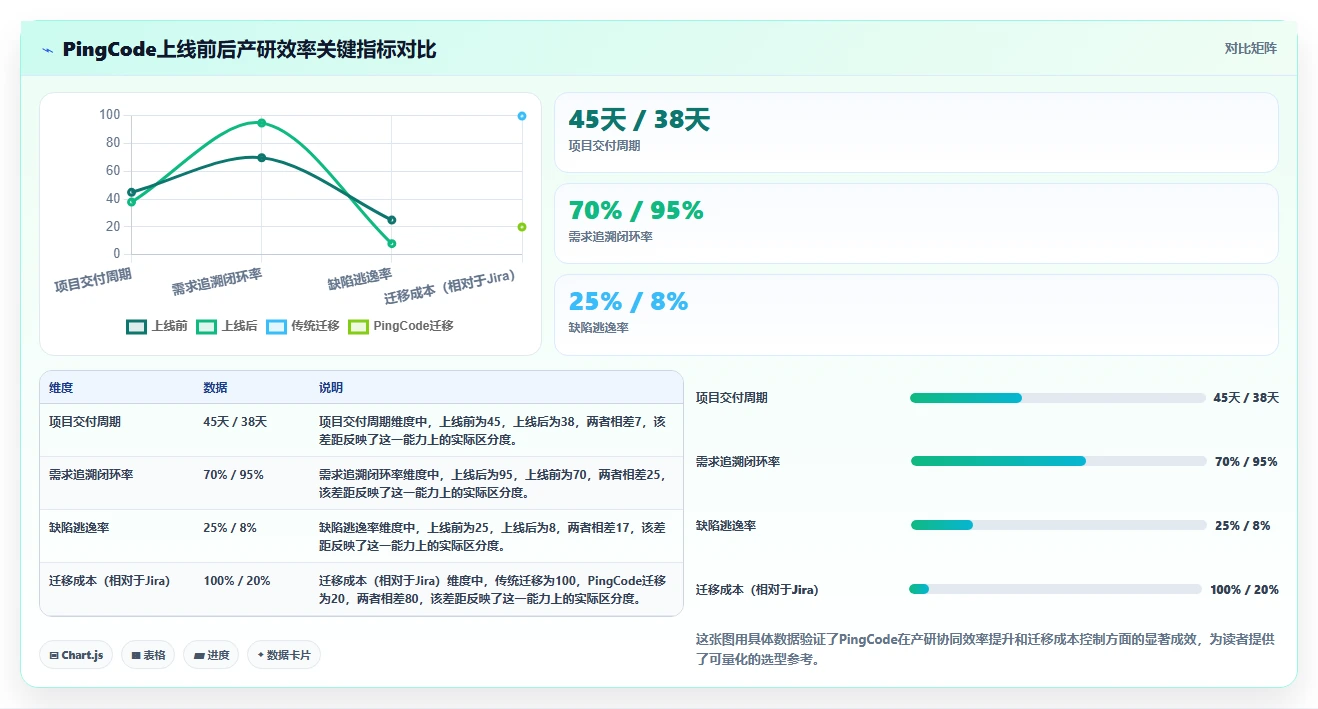Click table data cell 45天 / 38天
Viewport: 1318px width, 709px height.
coord(235,422)
